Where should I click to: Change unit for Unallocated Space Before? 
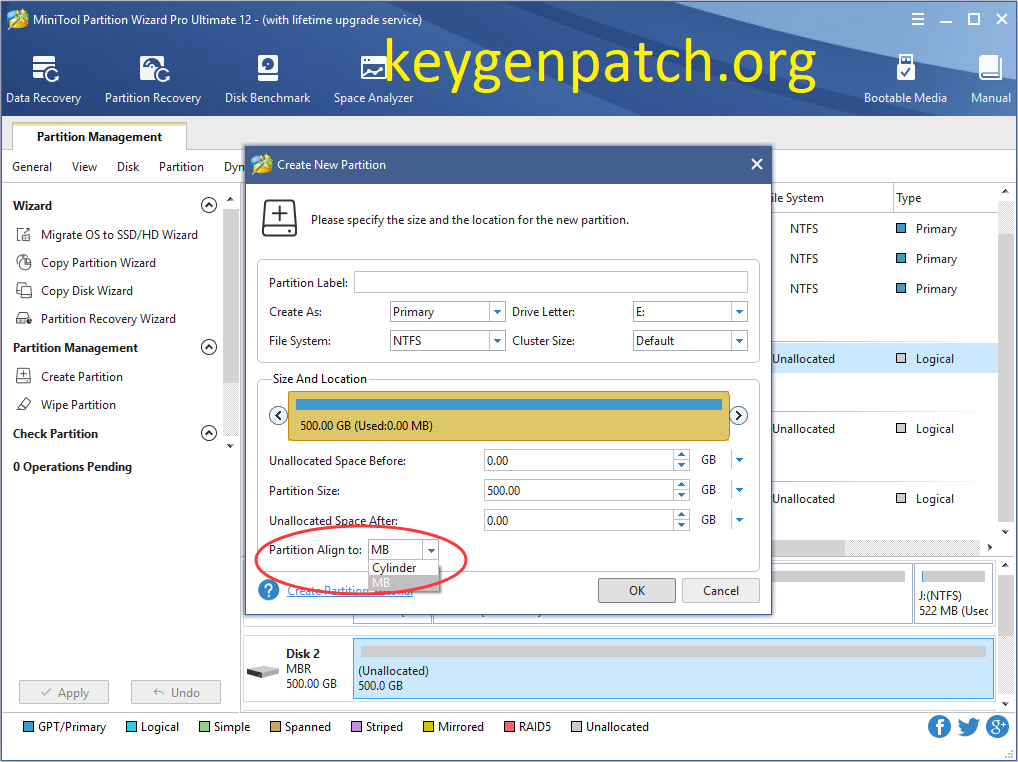pos(739,460)
